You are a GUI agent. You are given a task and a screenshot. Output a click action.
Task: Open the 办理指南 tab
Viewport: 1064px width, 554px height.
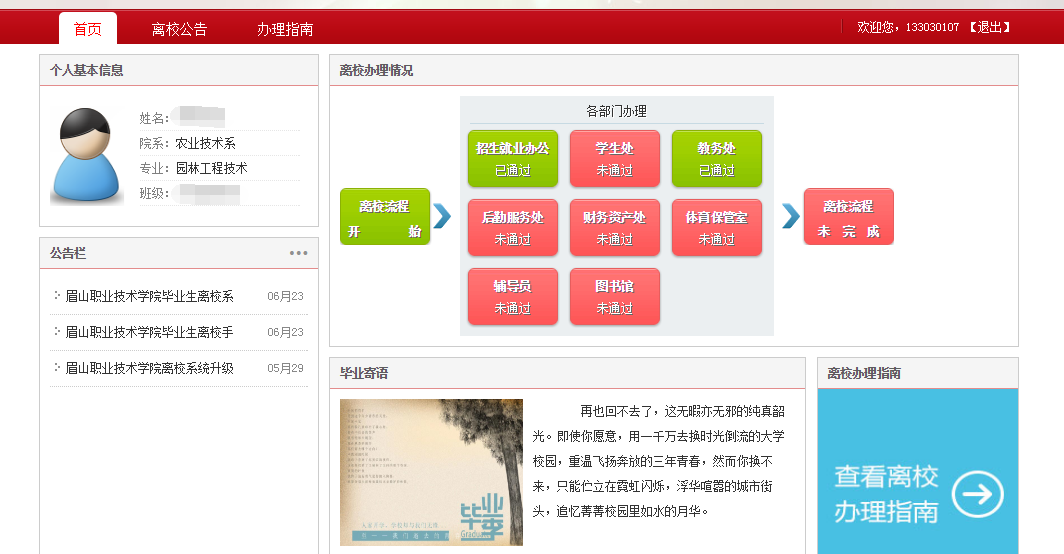(x=285, y=29)
